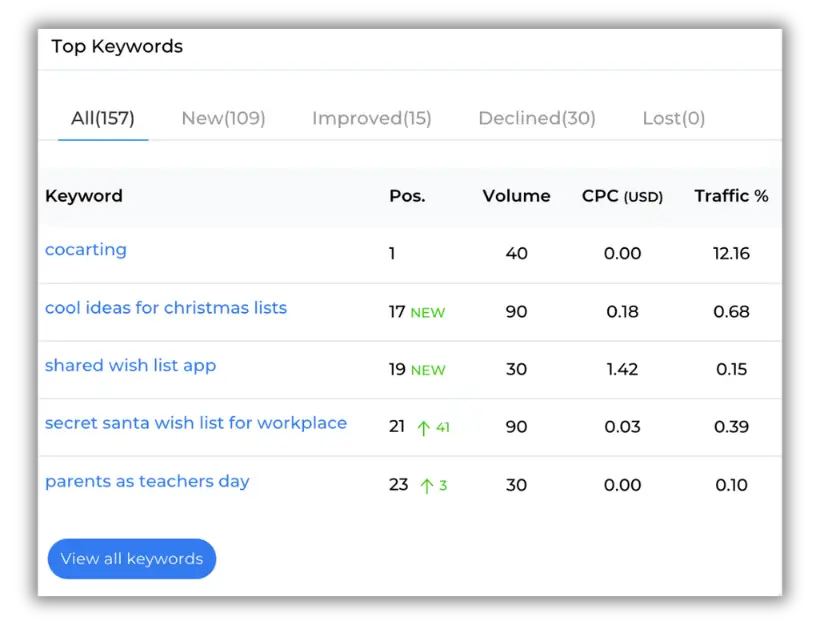This screenshot has width=821, height=625.
Task: Click the View all keywords button
Action: click(x=131, y=558)
